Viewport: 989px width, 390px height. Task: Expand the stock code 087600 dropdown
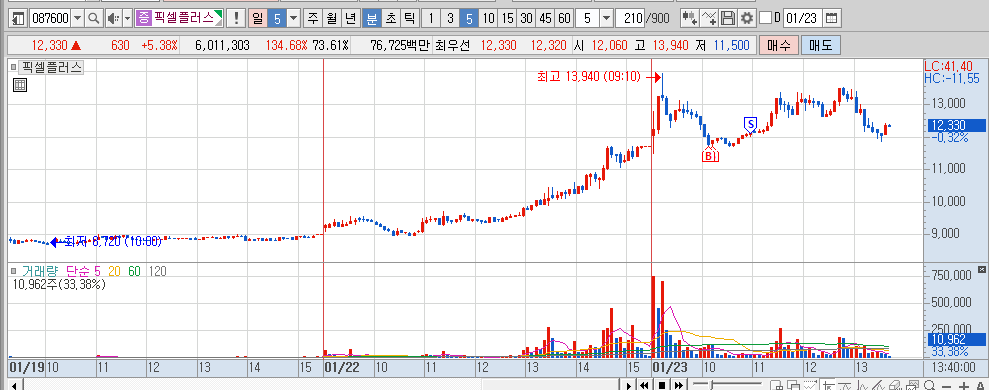pos(78,18)
